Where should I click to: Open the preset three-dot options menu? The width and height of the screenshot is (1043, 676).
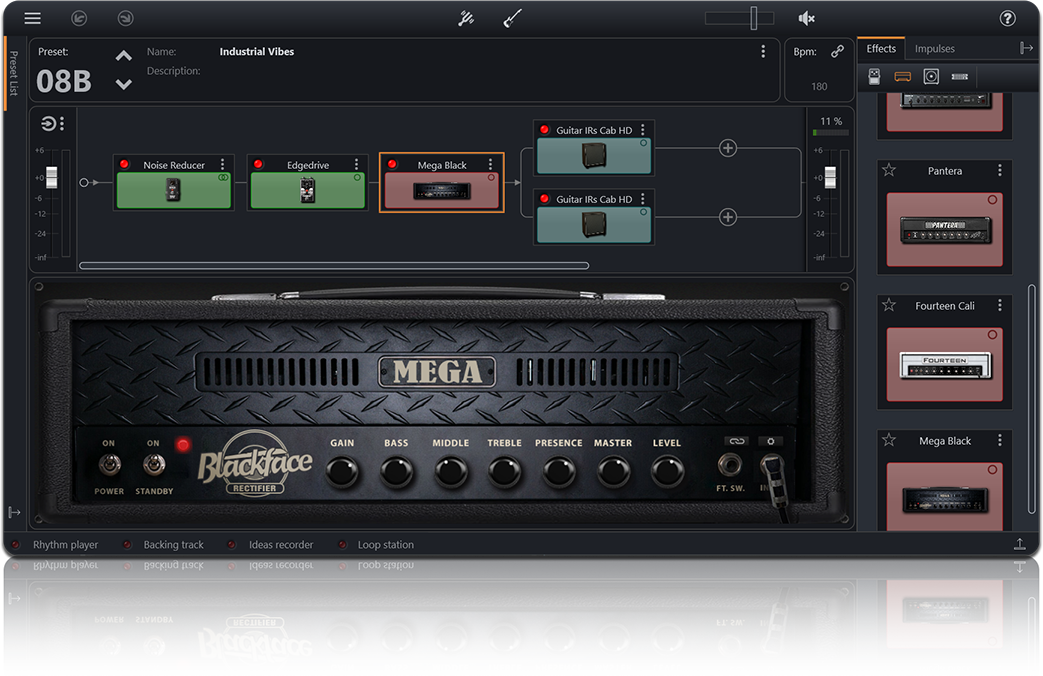pos(763,52)
